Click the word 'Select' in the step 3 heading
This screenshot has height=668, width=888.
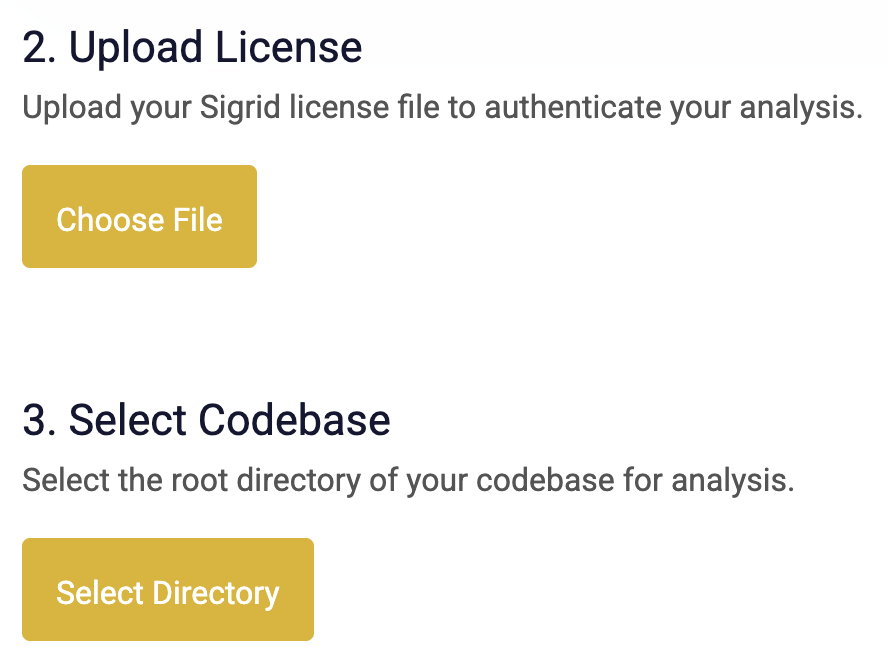coord(127,420)
